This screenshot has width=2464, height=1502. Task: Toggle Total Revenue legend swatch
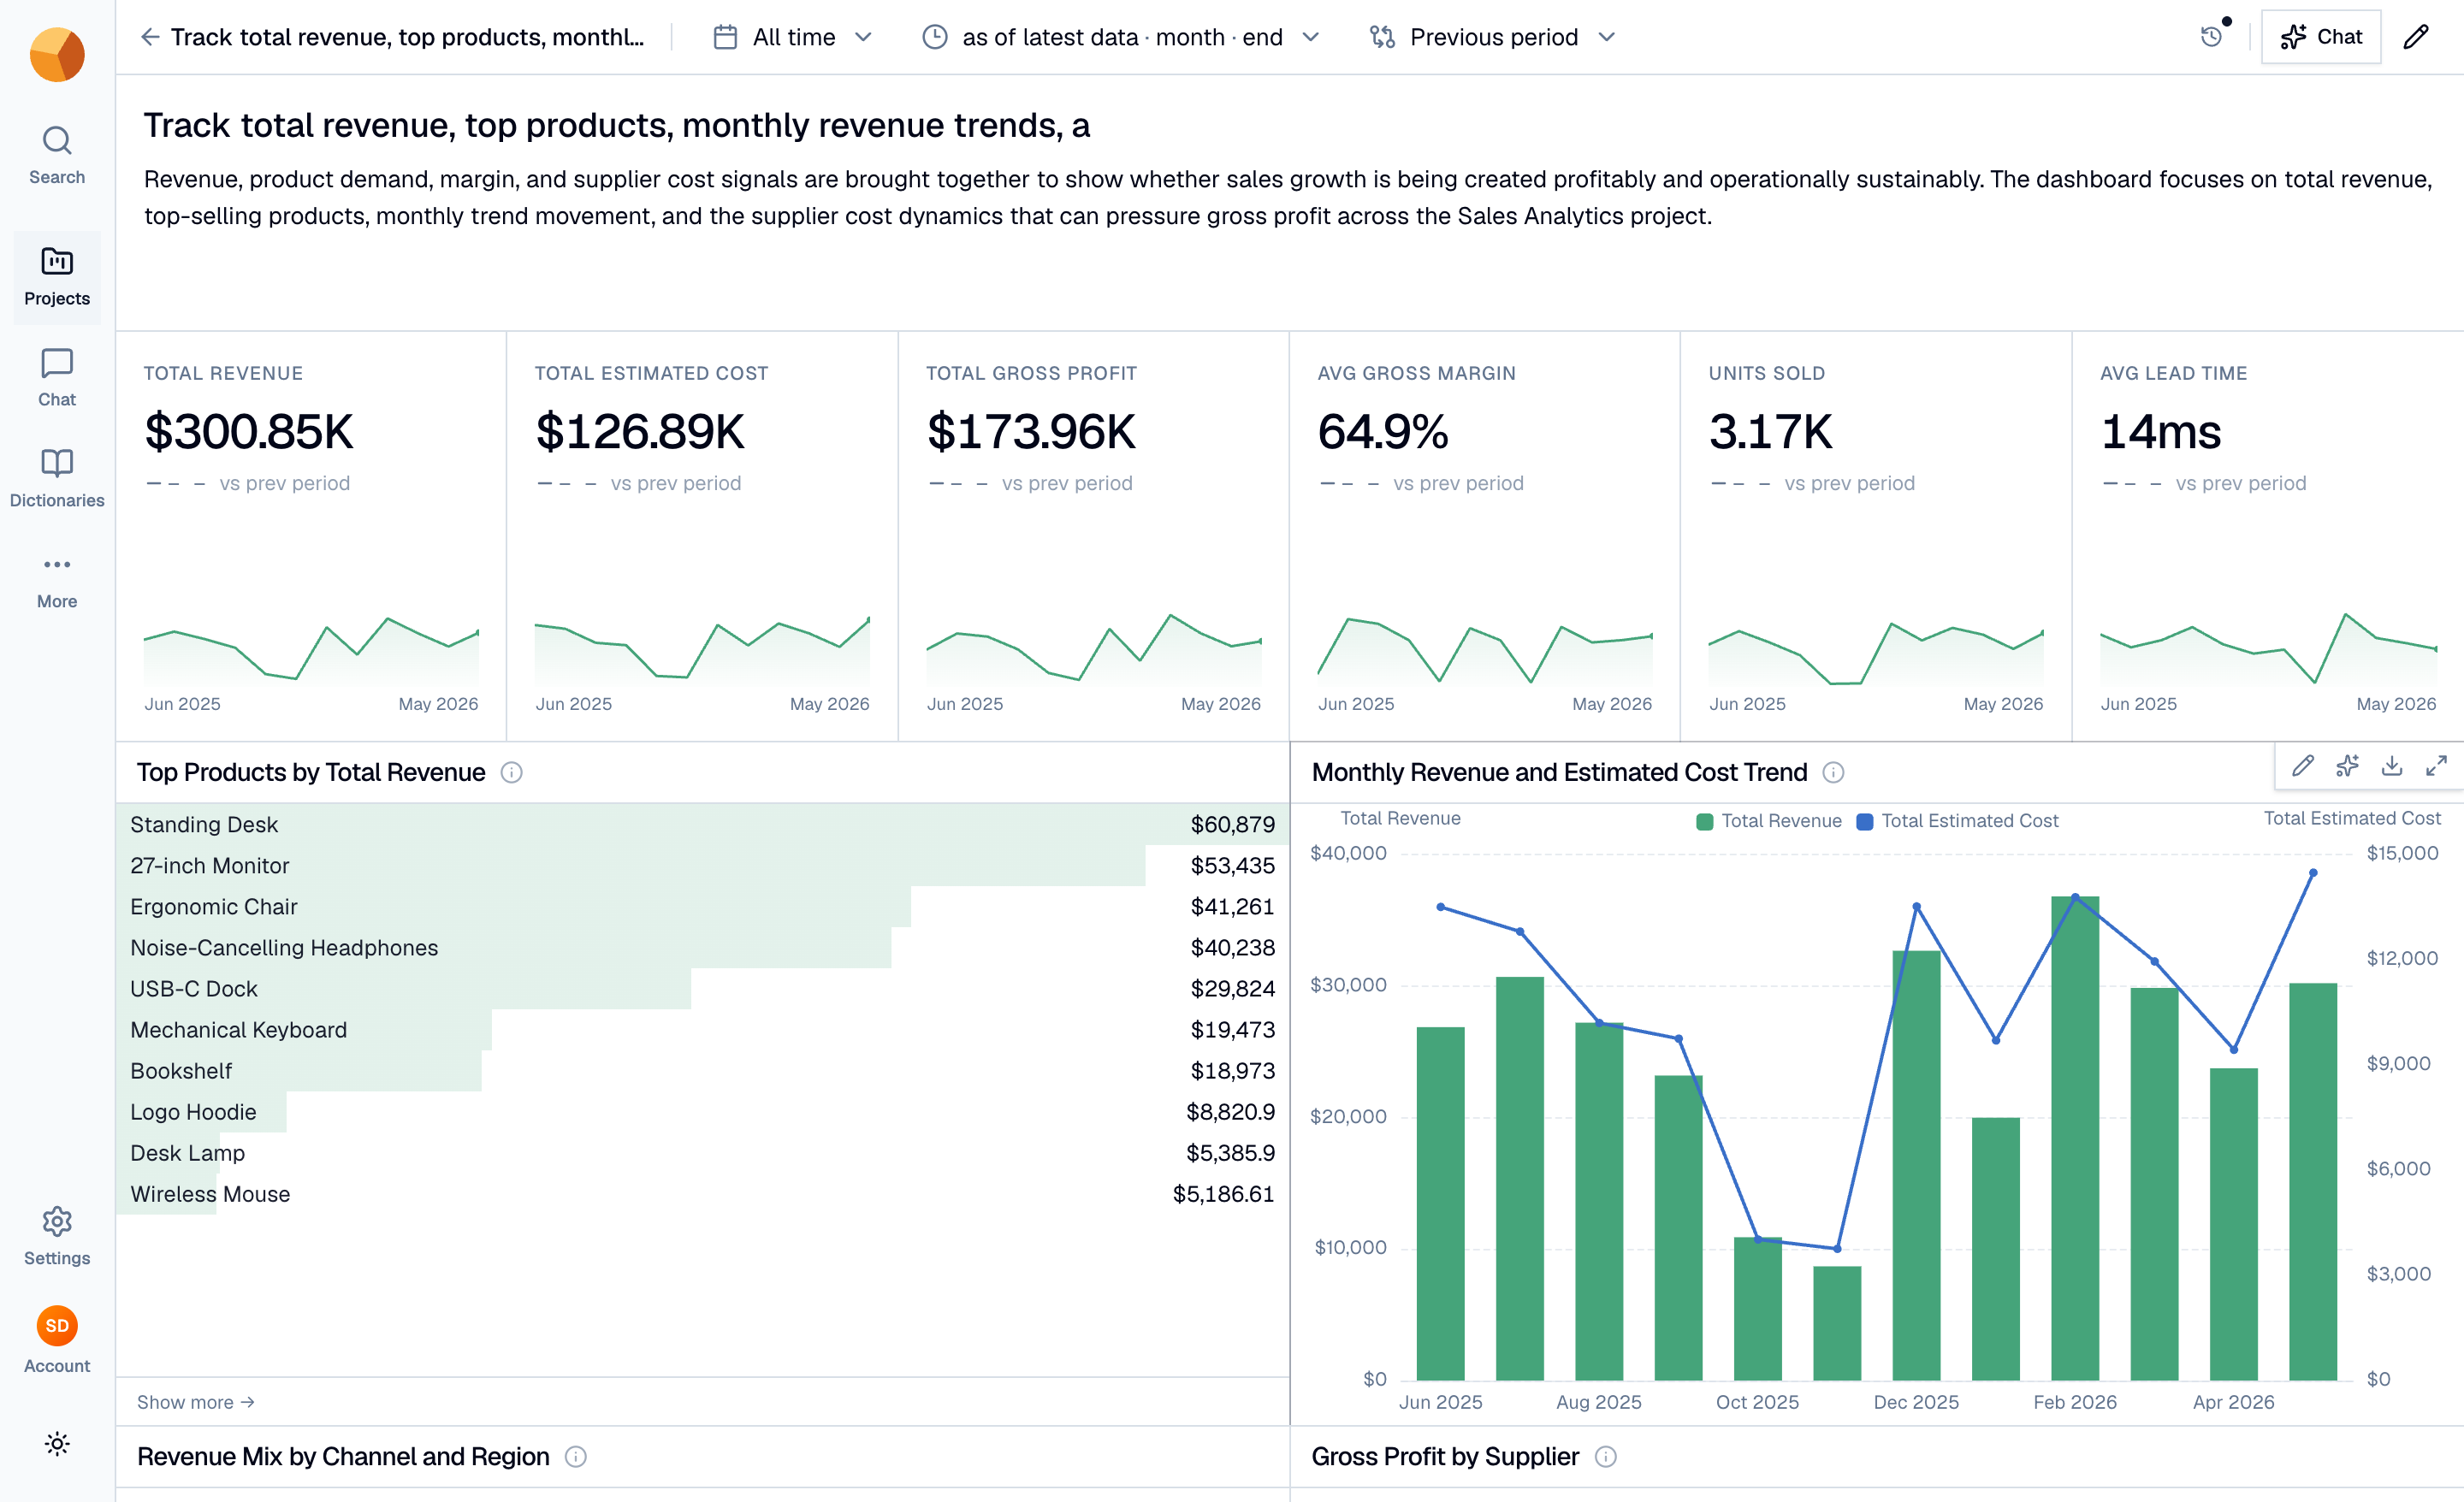[1705, 821]
